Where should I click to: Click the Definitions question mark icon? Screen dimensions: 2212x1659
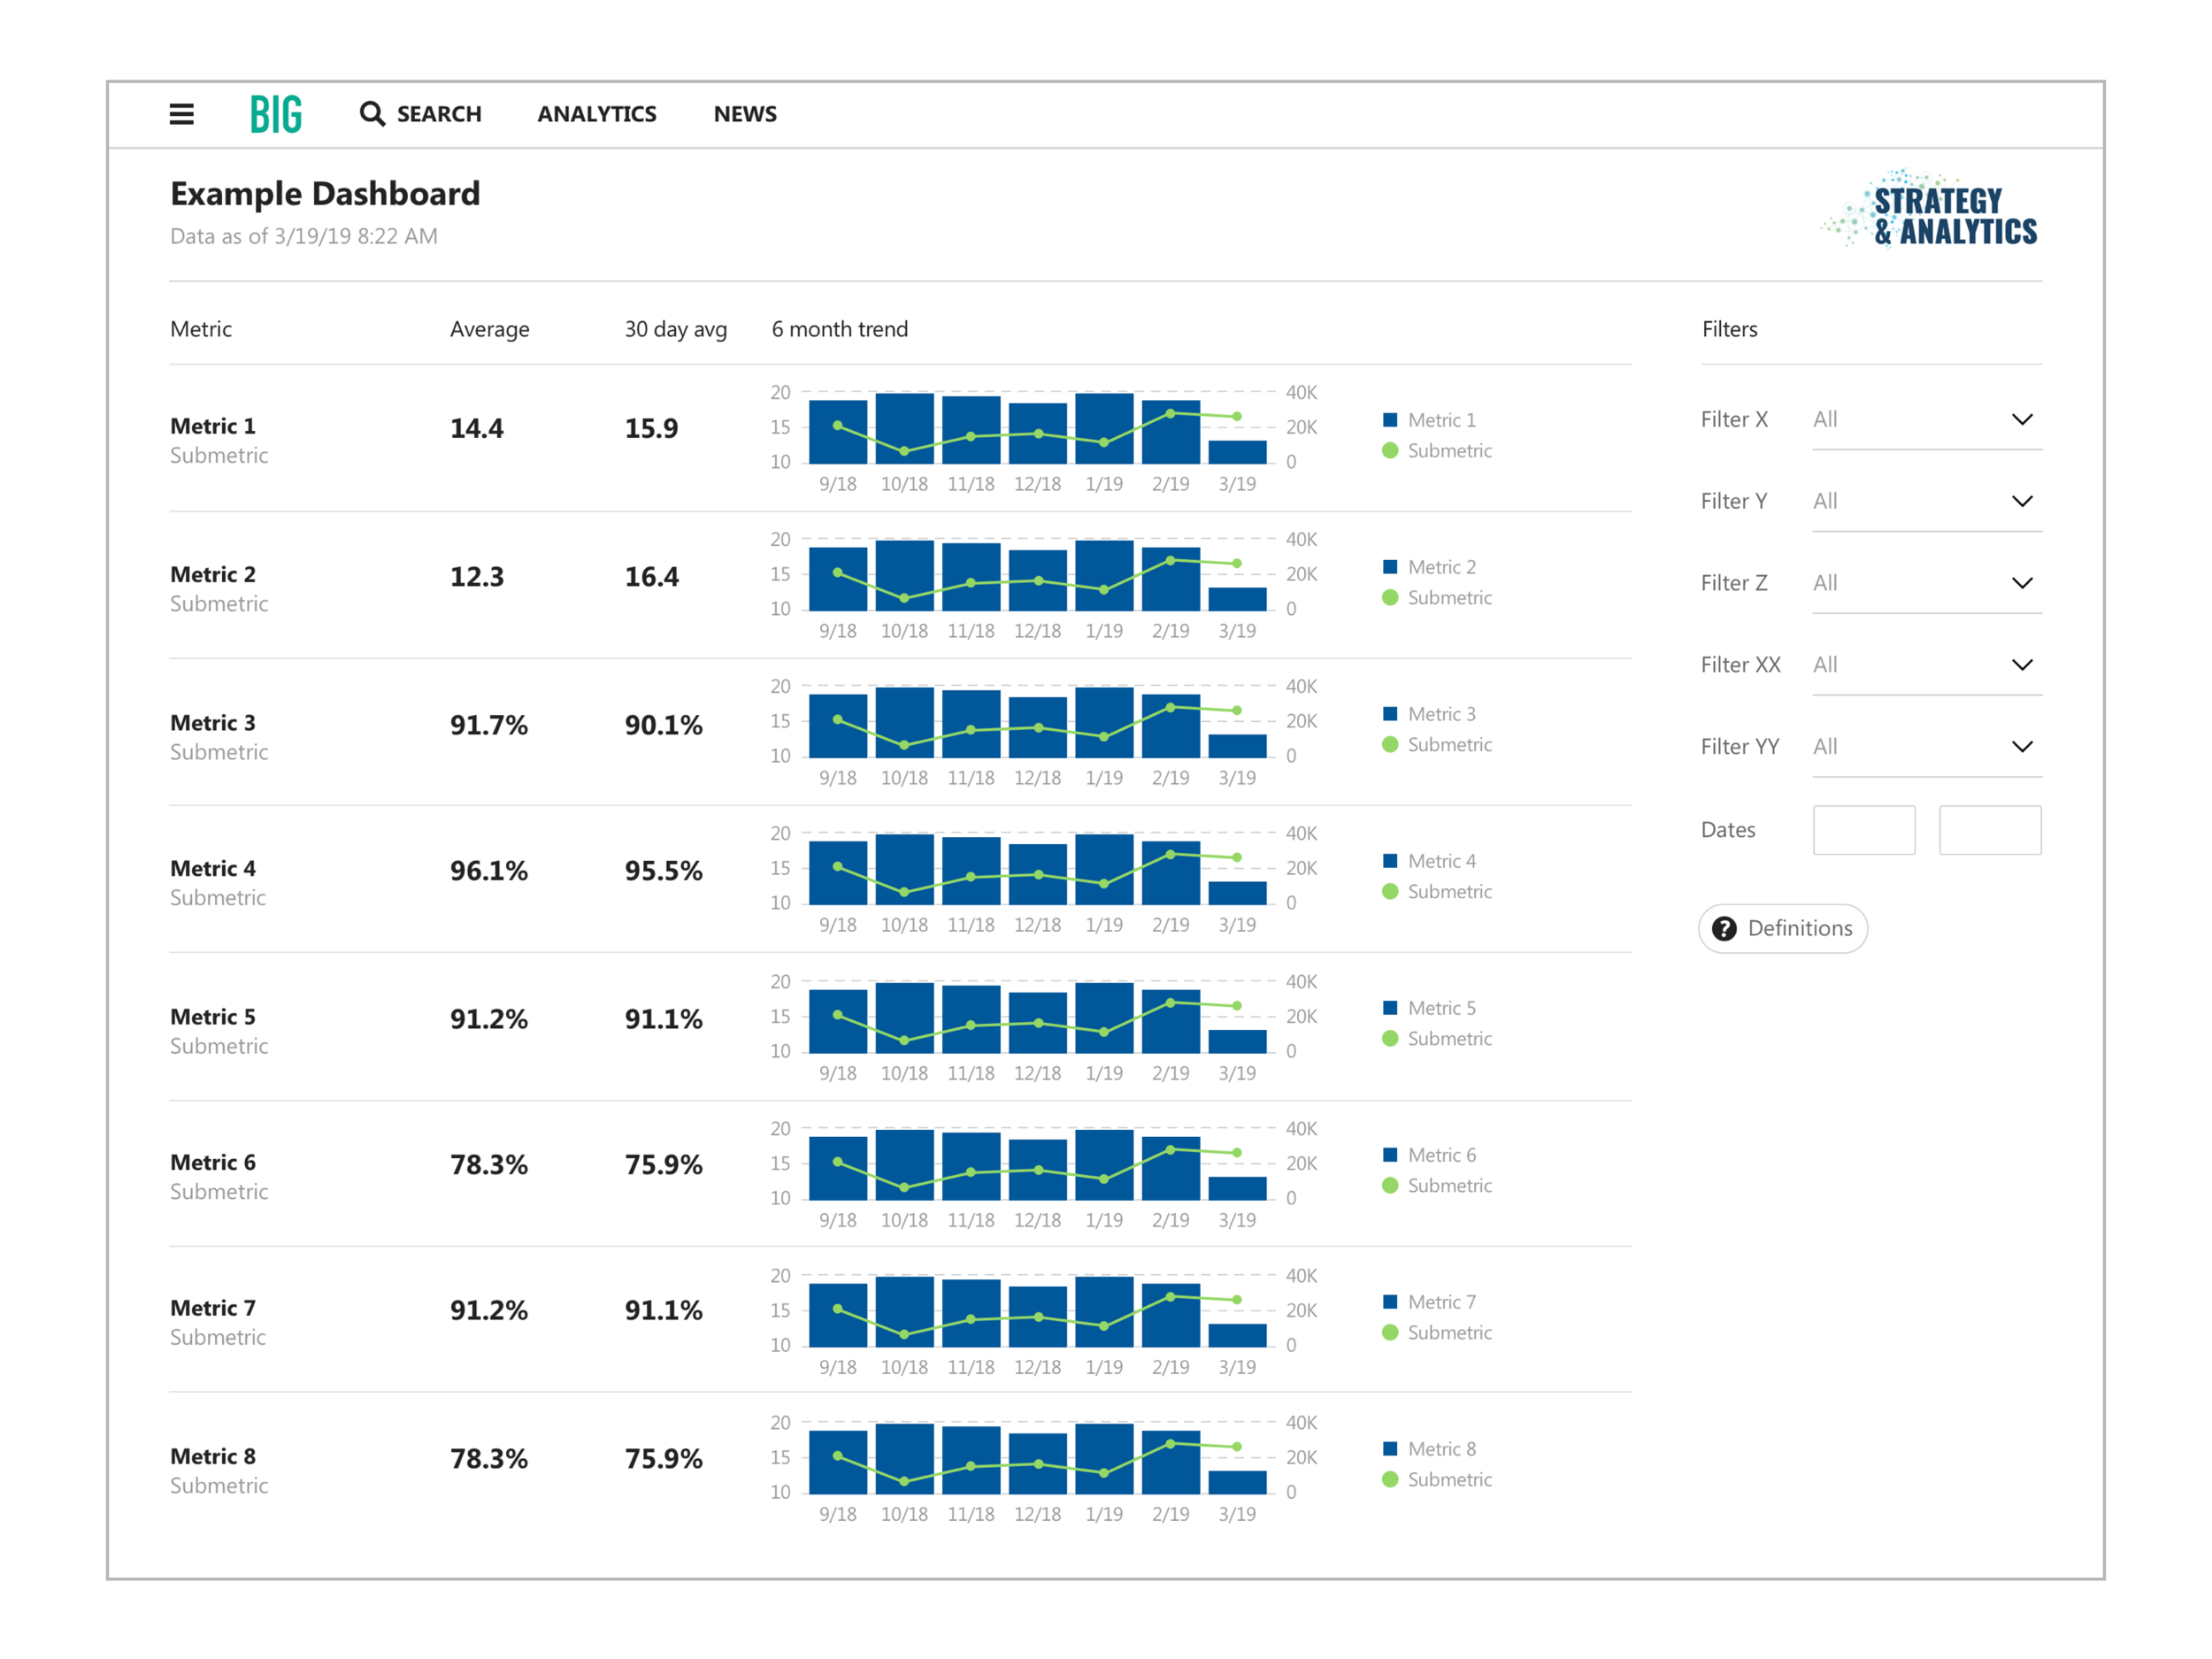point(1724,929)
